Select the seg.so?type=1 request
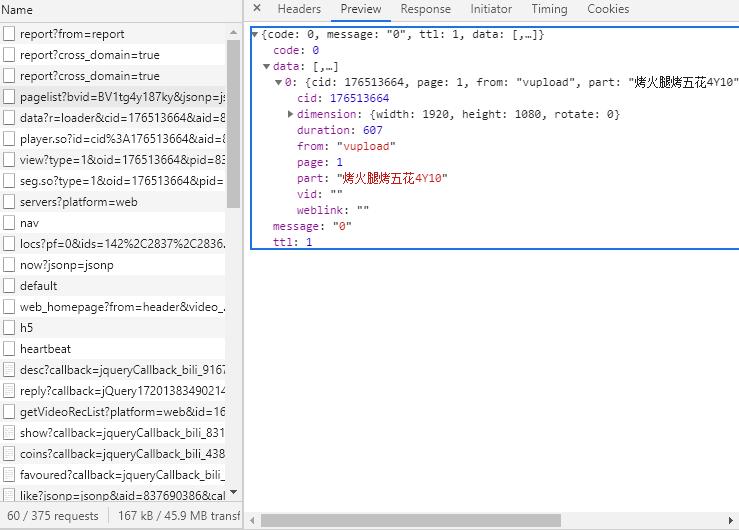 point(113,181)
